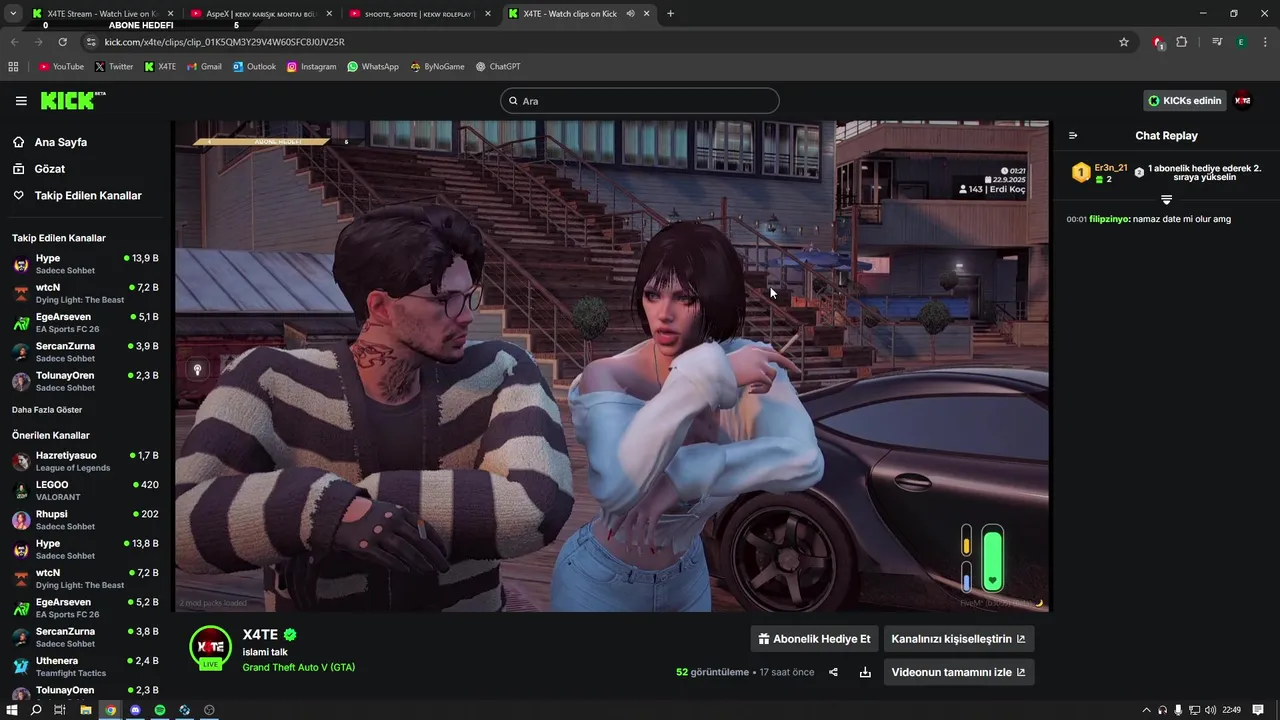Click the address bar URL
This screenshot has width=1280, height=720.
pyautogui.click(x=224, y=42)
